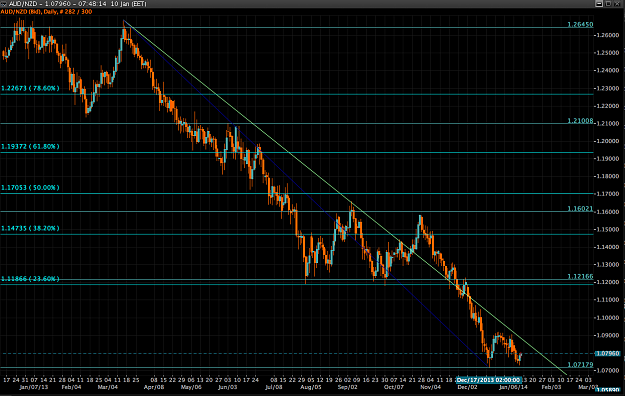625x396 pixels.
Task: Select the '1.14735 ( 38.20%)' Fibonacci label
Action: [x=30, y=228]
